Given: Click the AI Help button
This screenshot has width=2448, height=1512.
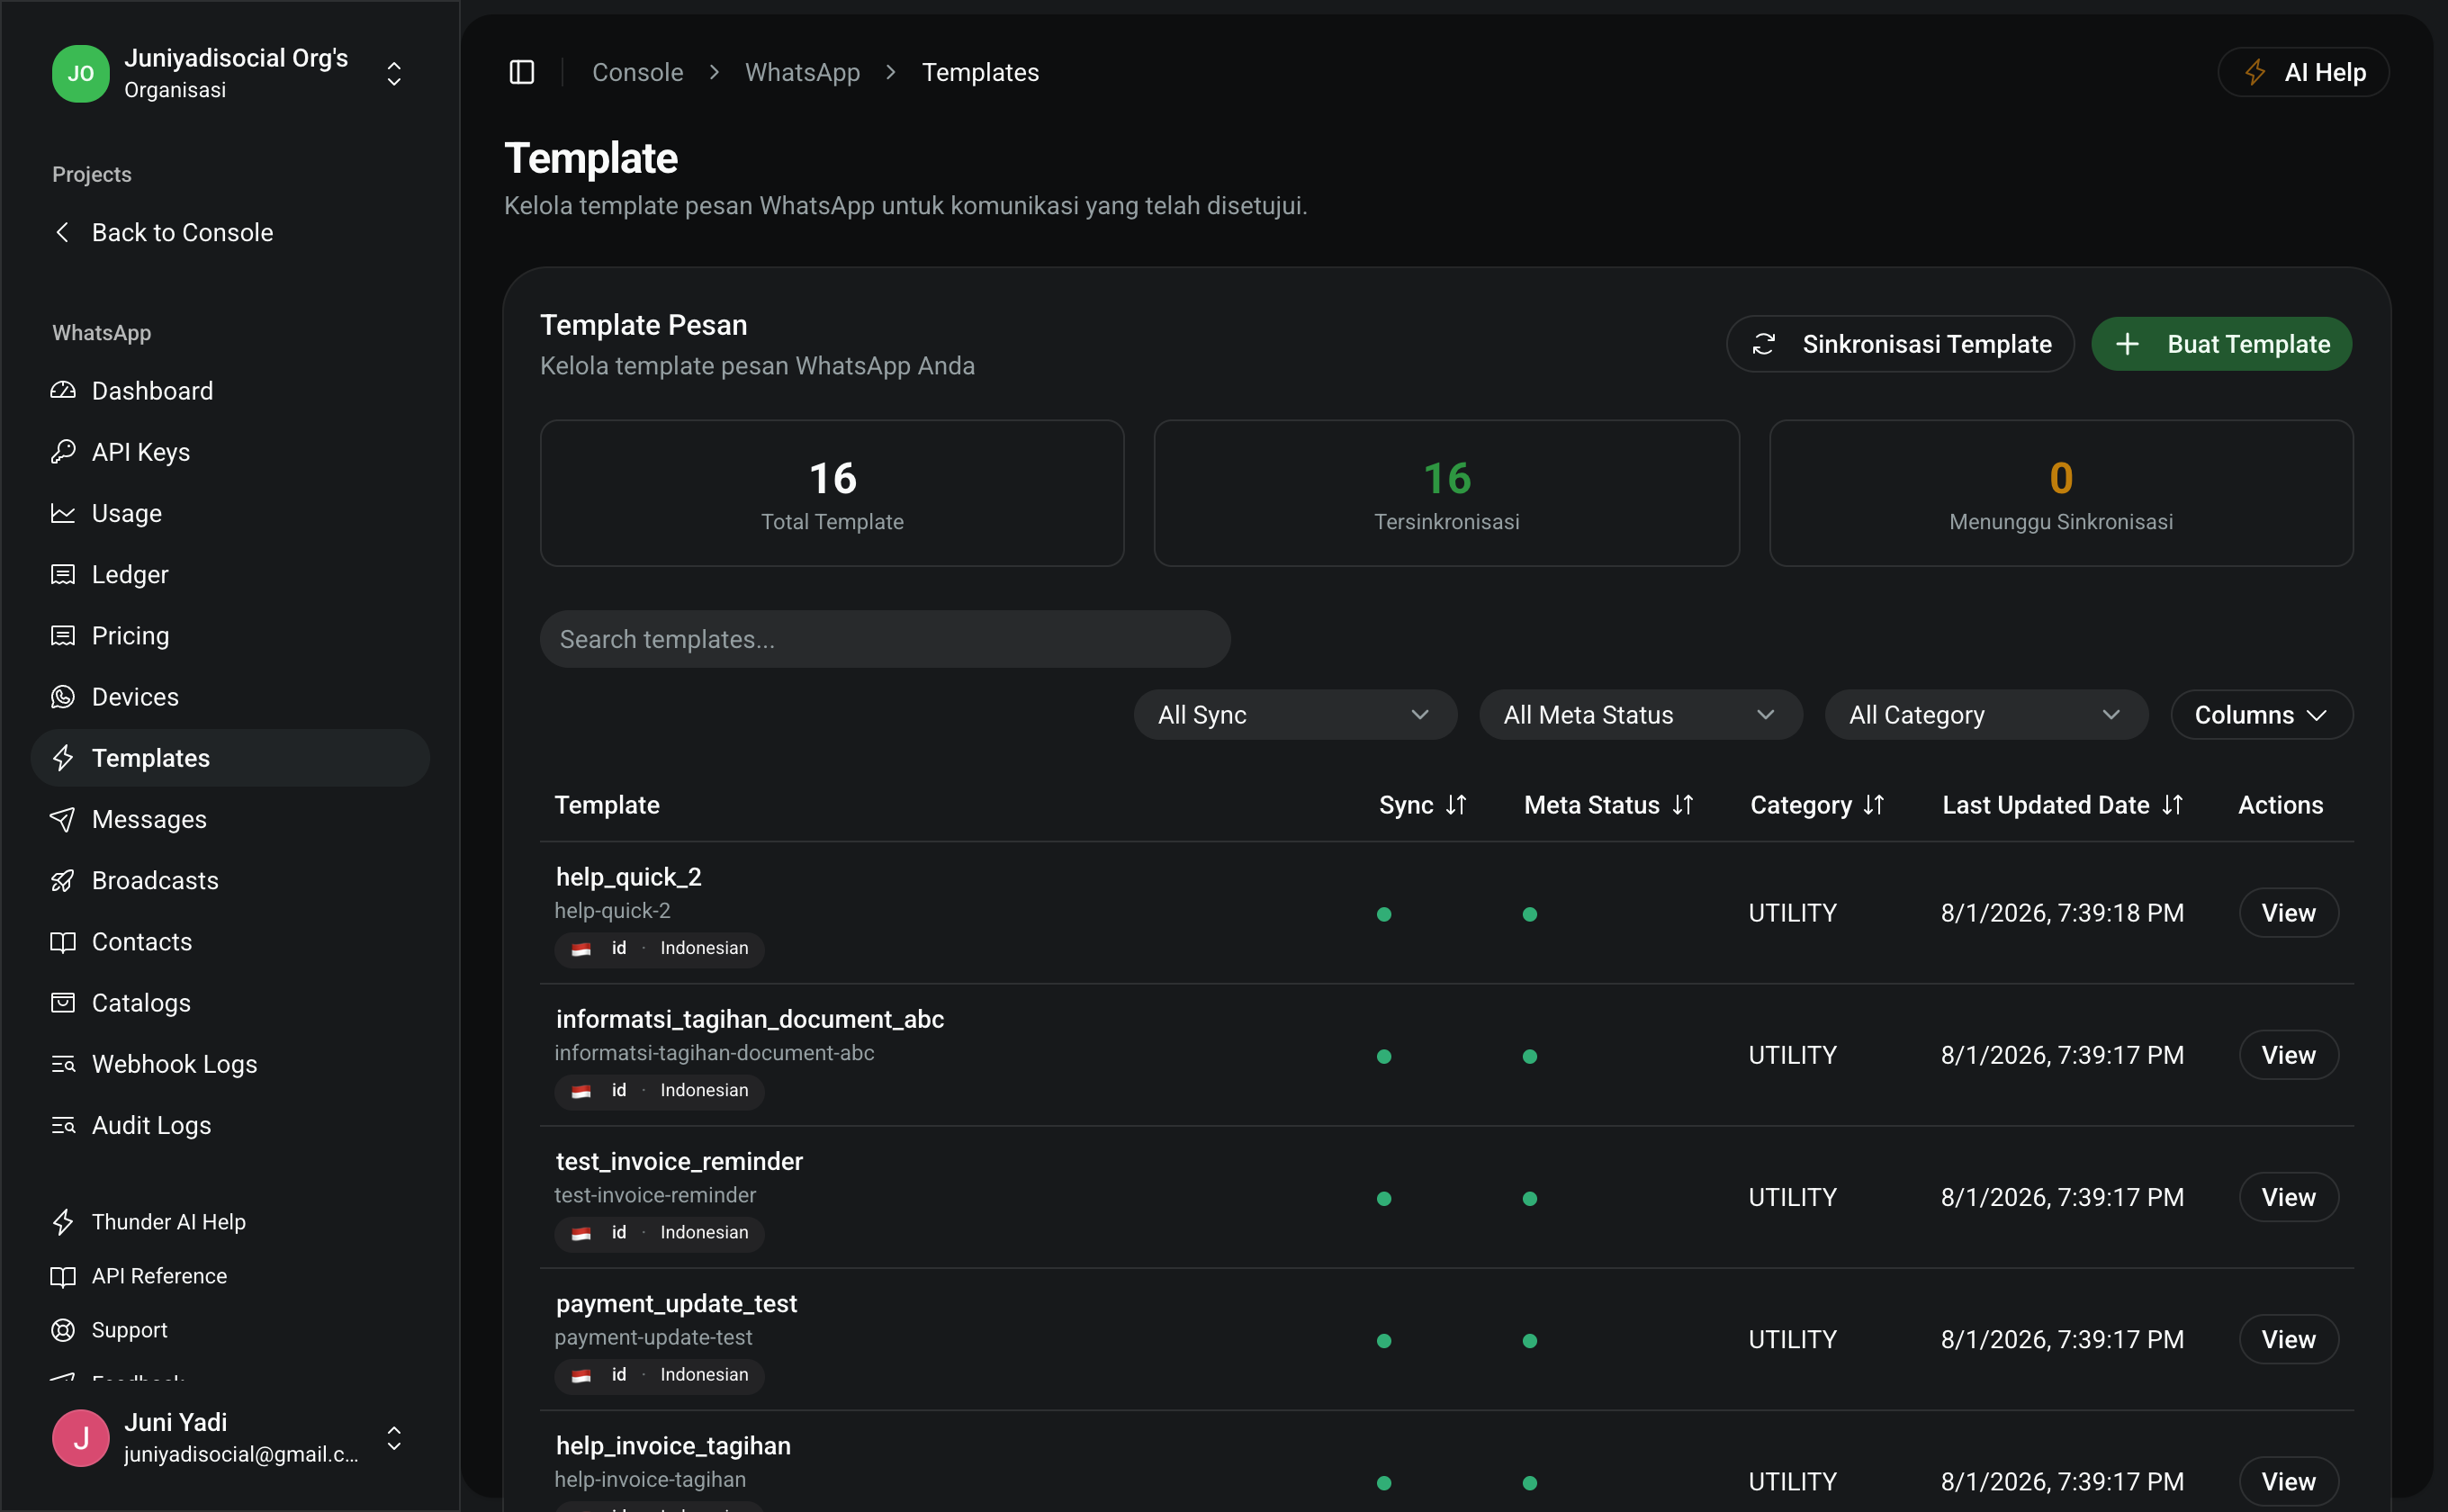Looking at the screenshot, I should (x=2303, y=72).
